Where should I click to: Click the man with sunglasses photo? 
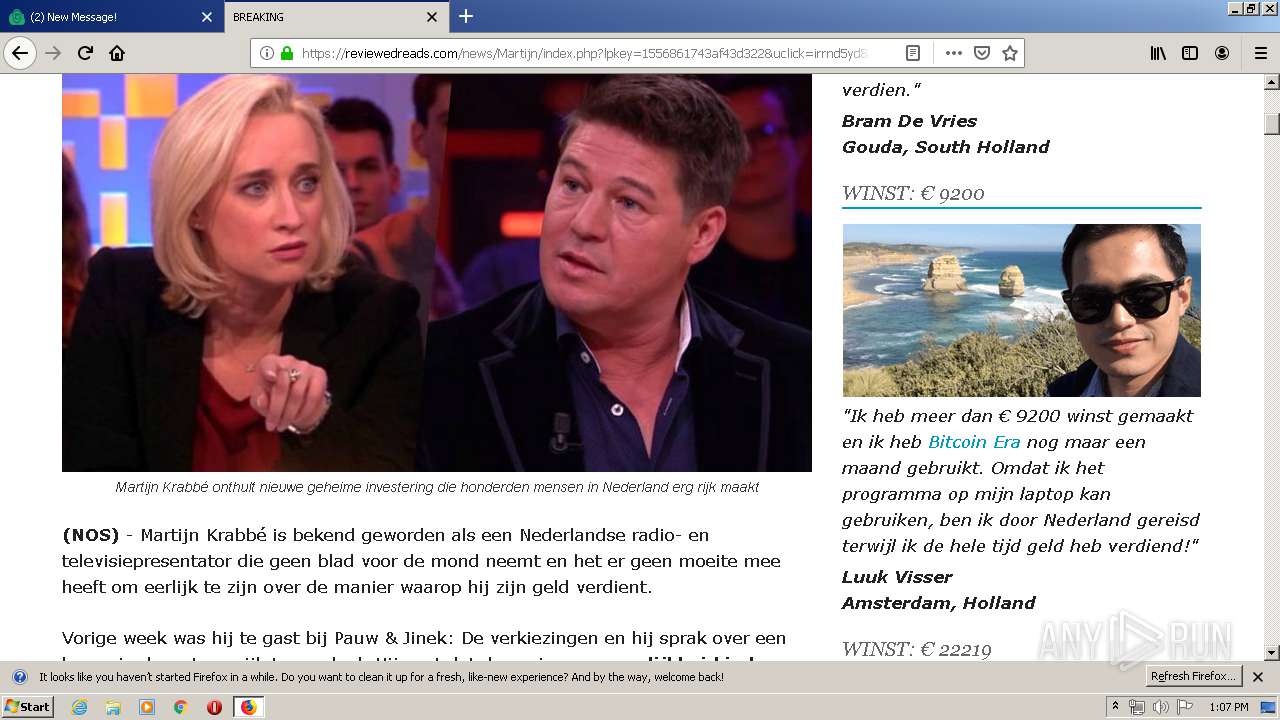click(x=1021, y=310)
